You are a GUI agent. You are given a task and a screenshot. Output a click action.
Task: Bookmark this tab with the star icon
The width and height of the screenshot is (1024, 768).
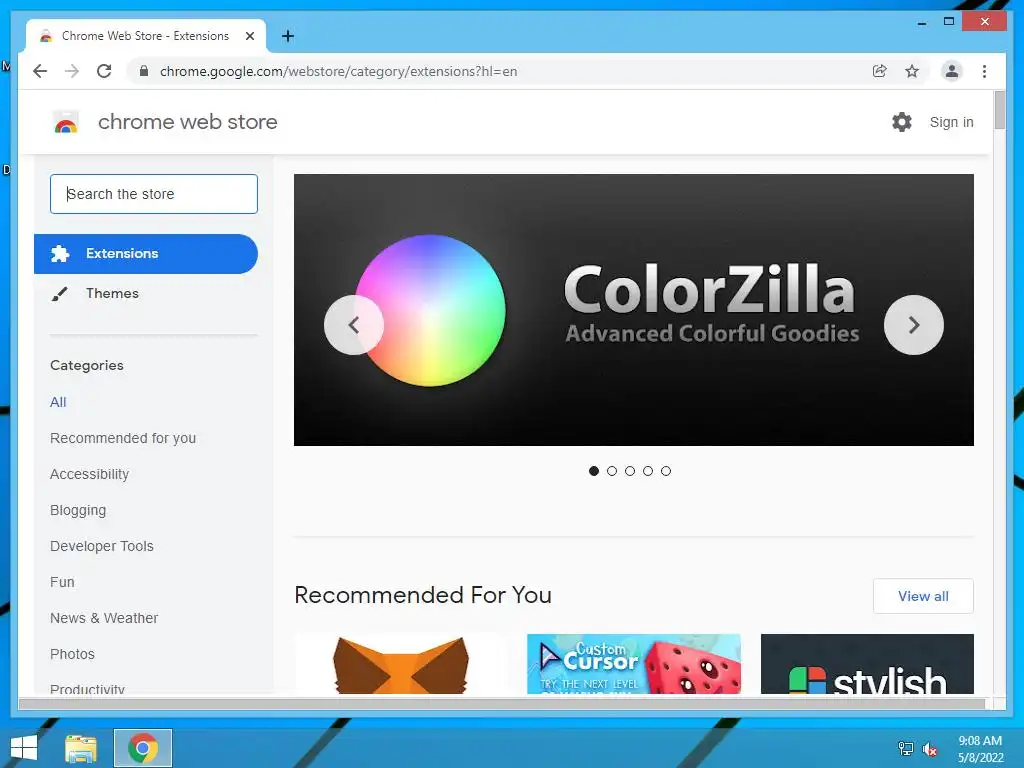912,71
